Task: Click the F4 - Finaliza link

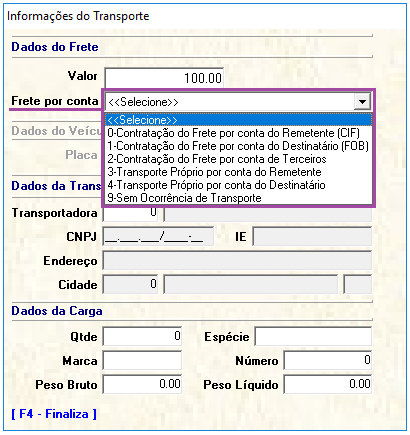Action: point(54,414)
